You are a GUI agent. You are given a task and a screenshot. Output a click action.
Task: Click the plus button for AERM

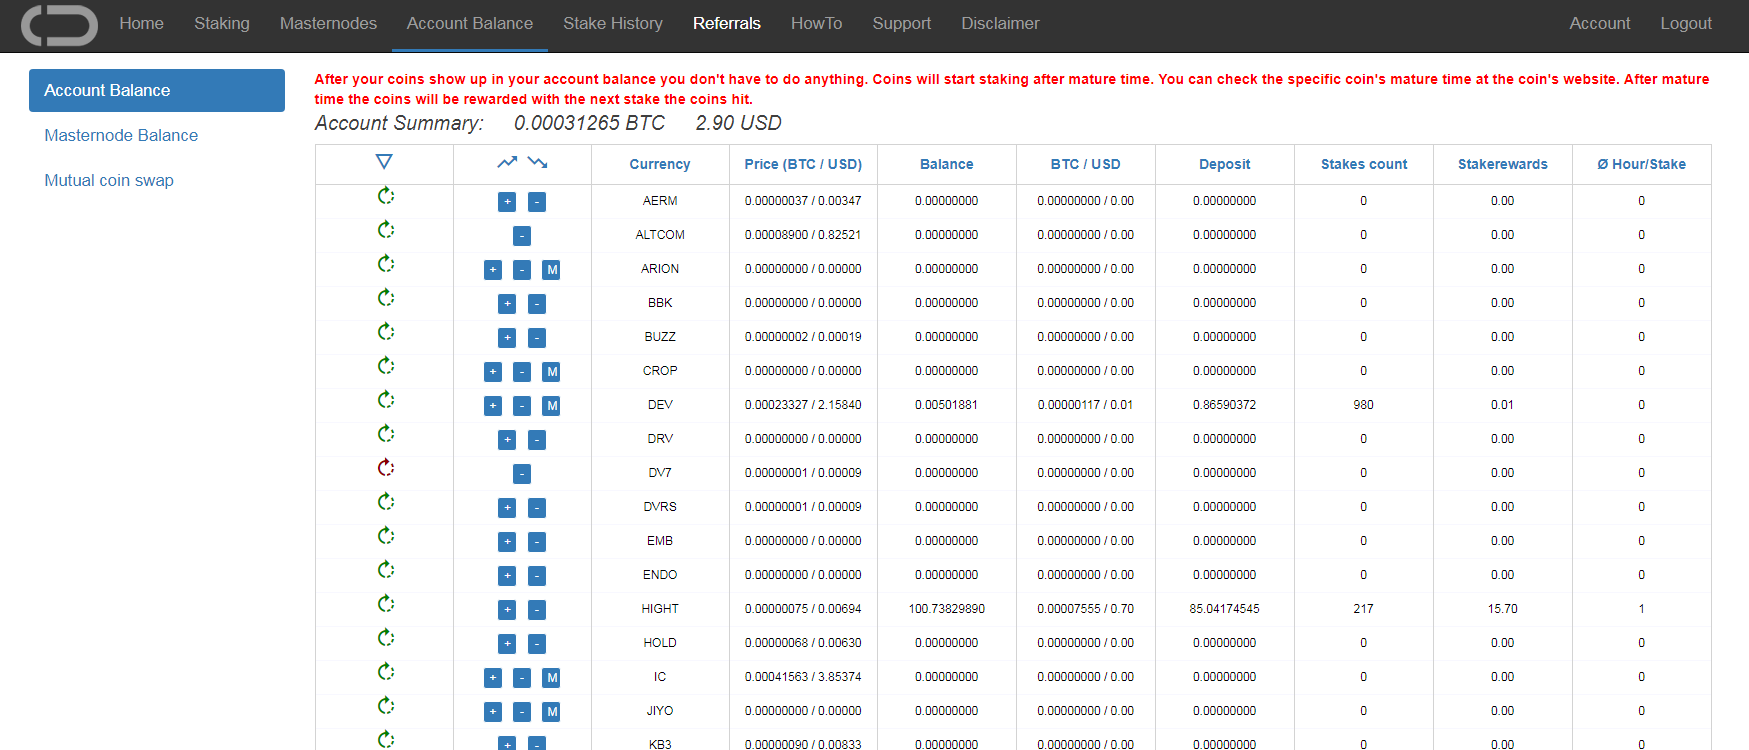pos(507,202)
